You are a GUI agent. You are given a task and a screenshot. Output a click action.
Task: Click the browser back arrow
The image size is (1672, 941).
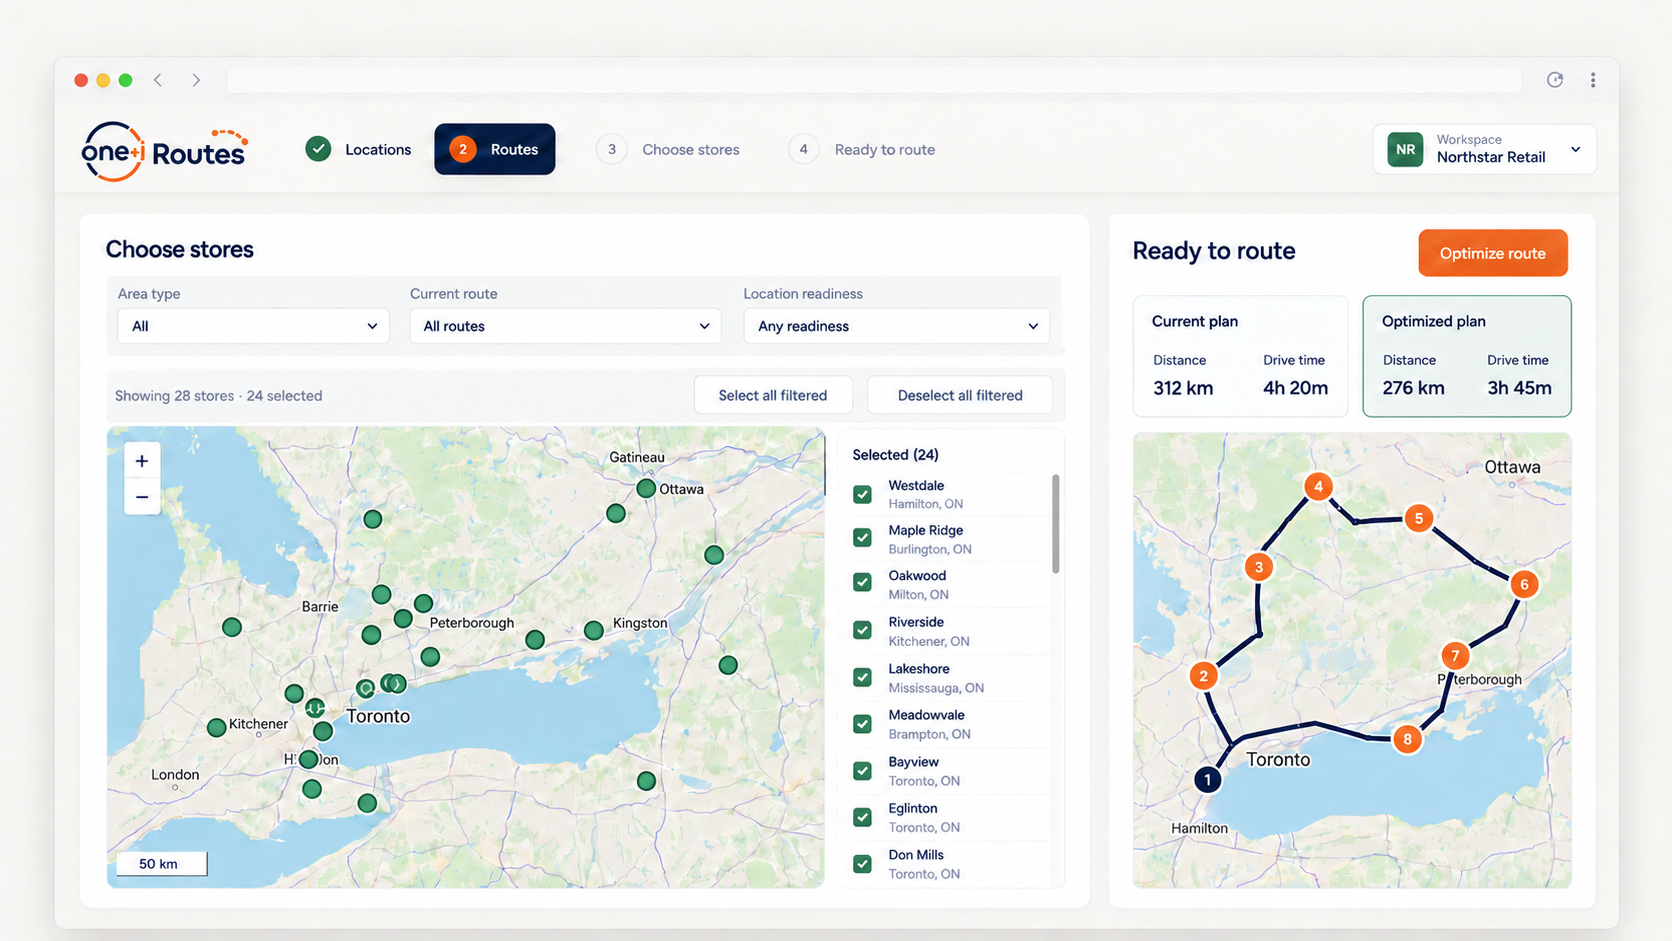click(x=158, y=80)
